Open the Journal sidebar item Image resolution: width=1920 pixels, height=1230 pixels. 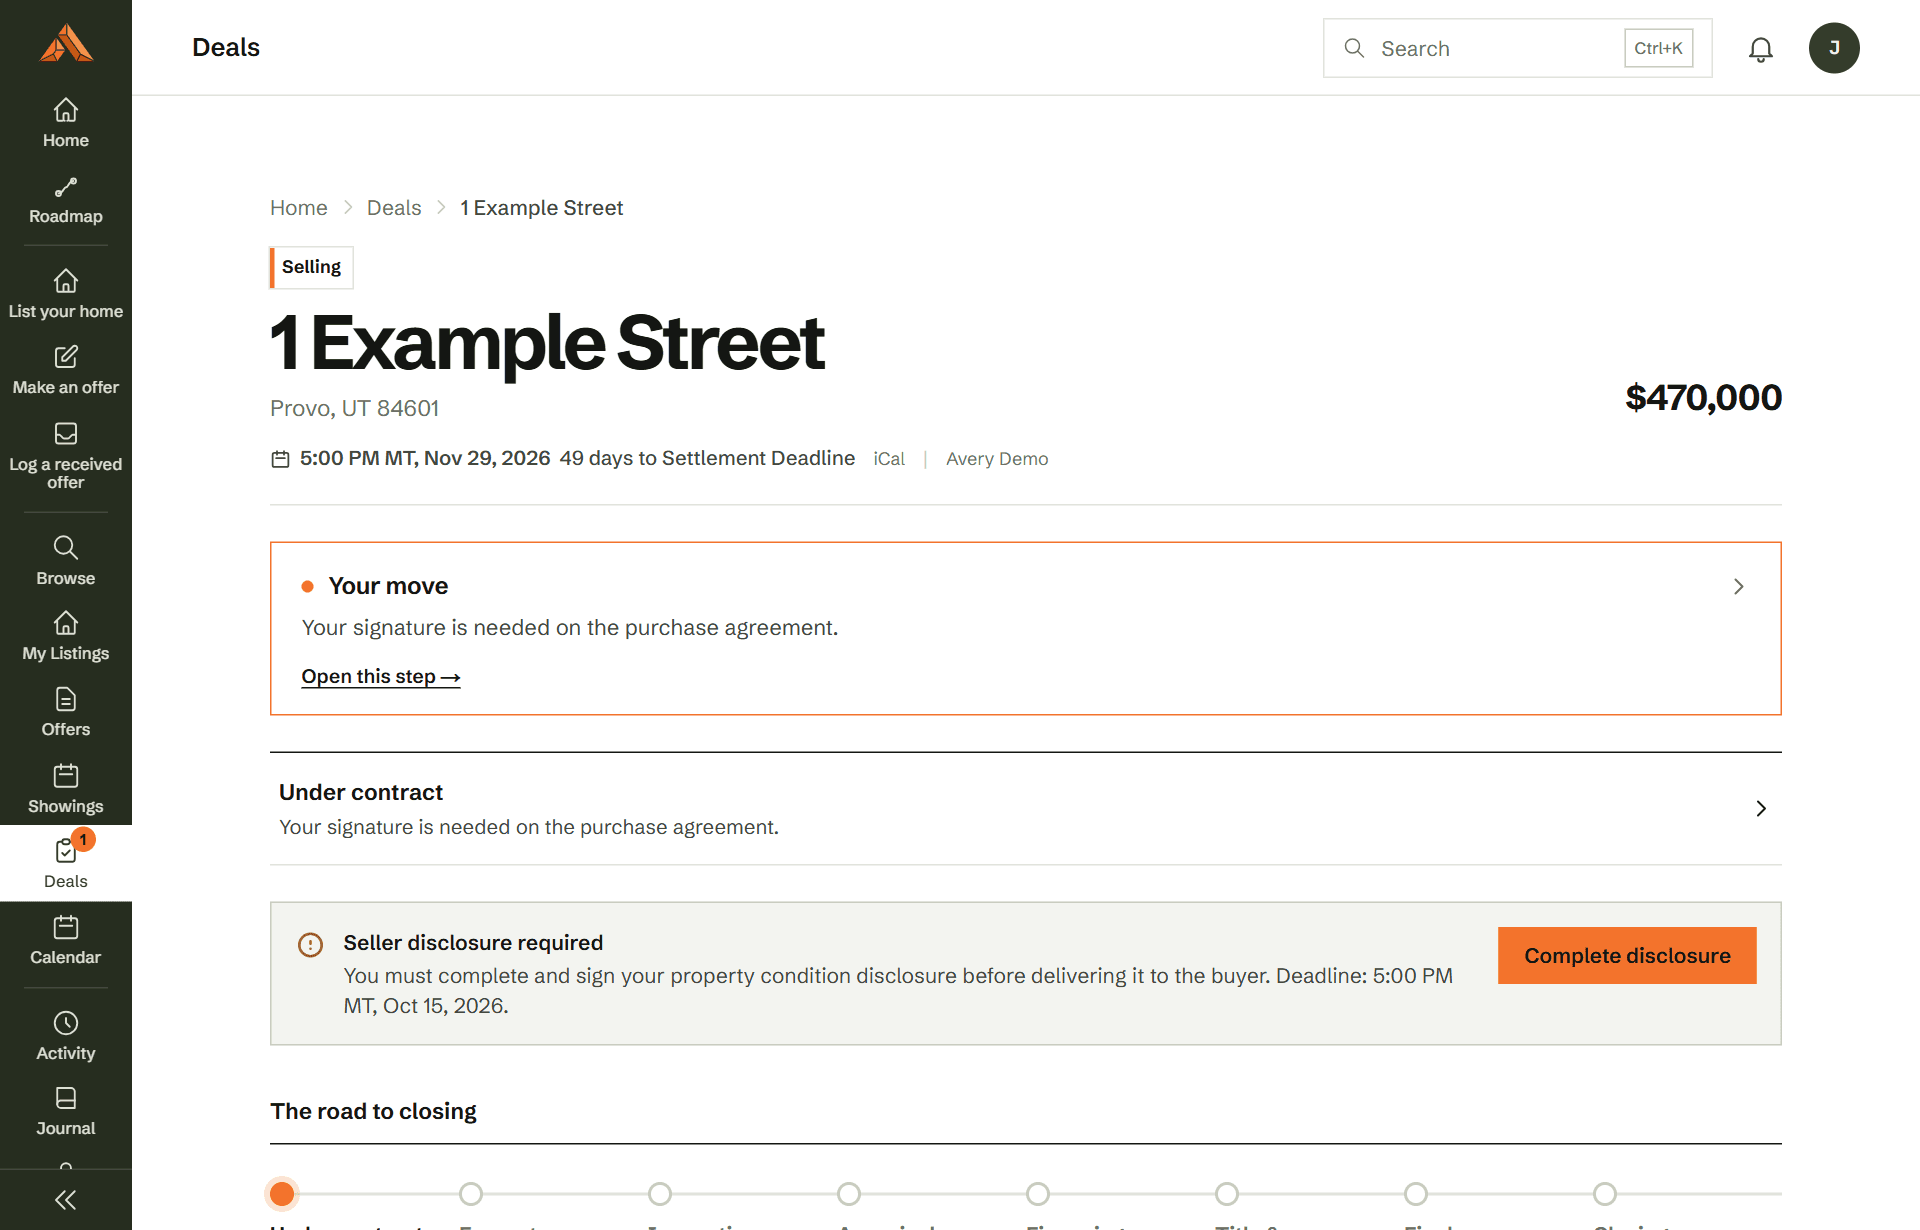point(66,1112)
